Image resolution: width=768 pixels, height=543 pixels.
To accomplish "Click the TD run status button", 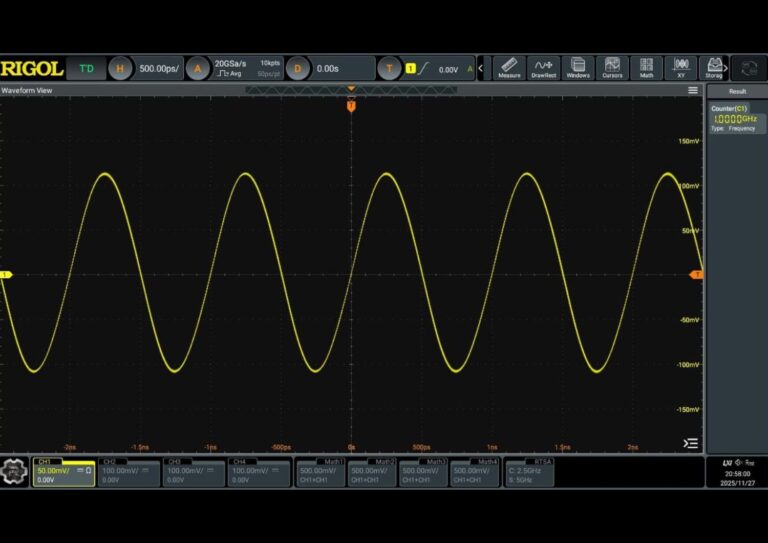I will tap(87, 69).
